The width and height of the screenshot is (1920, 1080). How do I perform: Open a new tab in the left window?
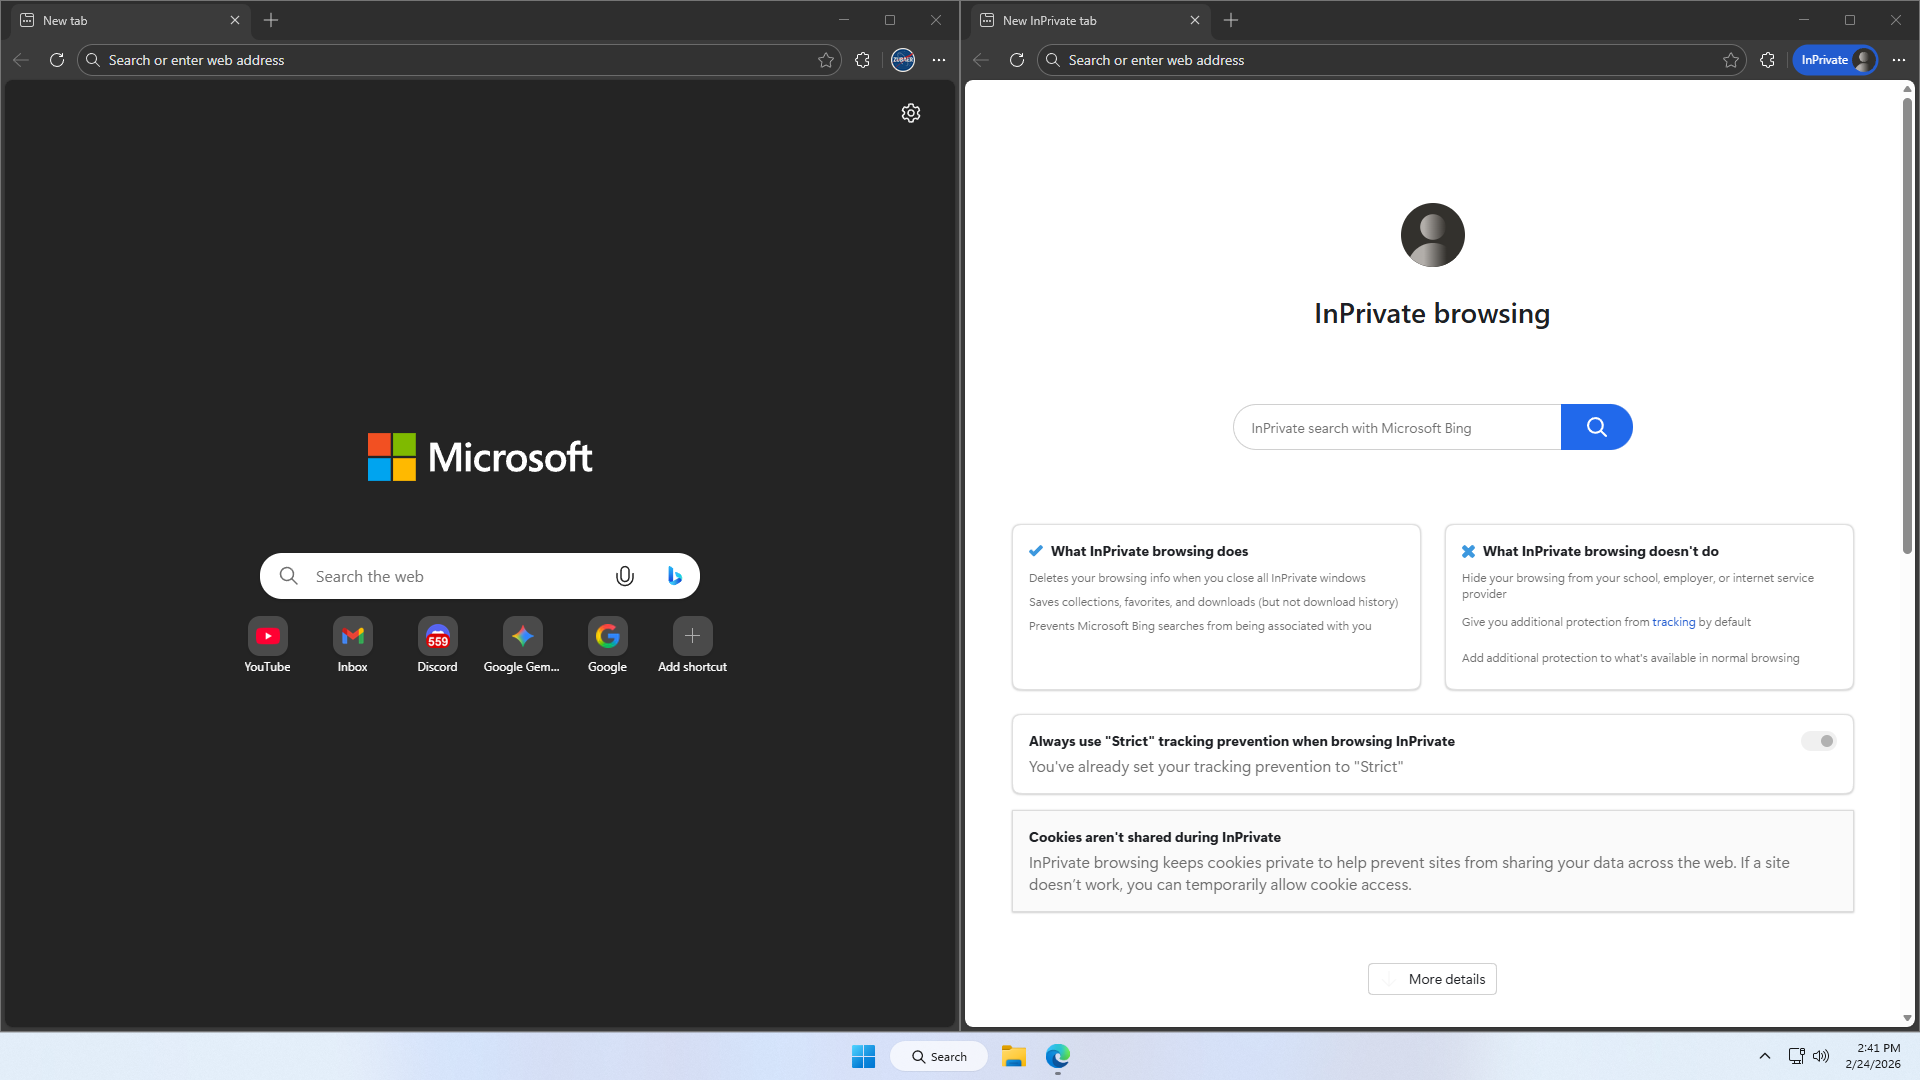[271, 20]
